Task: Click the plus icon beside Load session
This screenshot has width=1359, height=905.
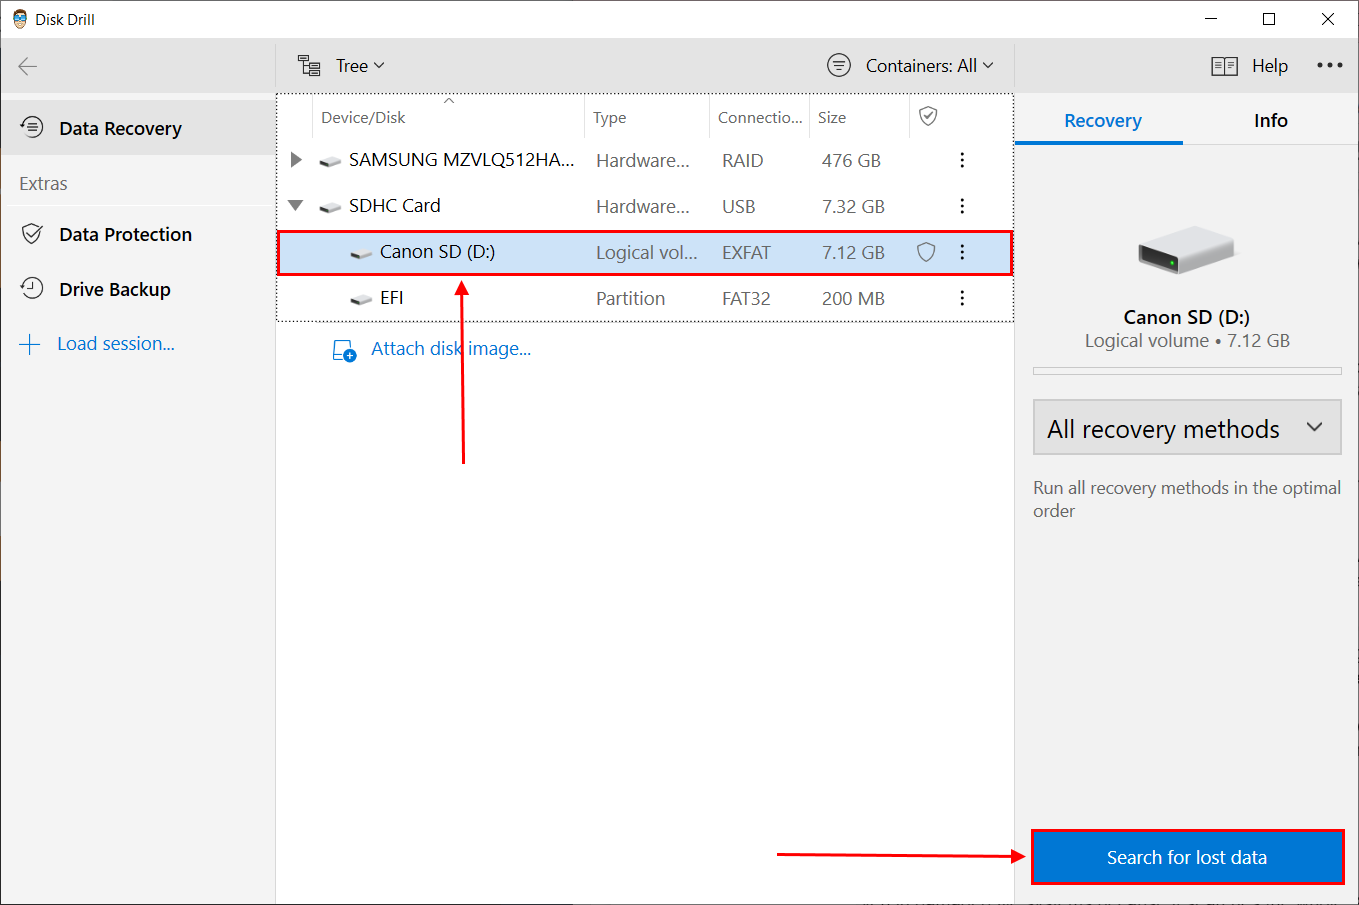Action: [30, 345]
